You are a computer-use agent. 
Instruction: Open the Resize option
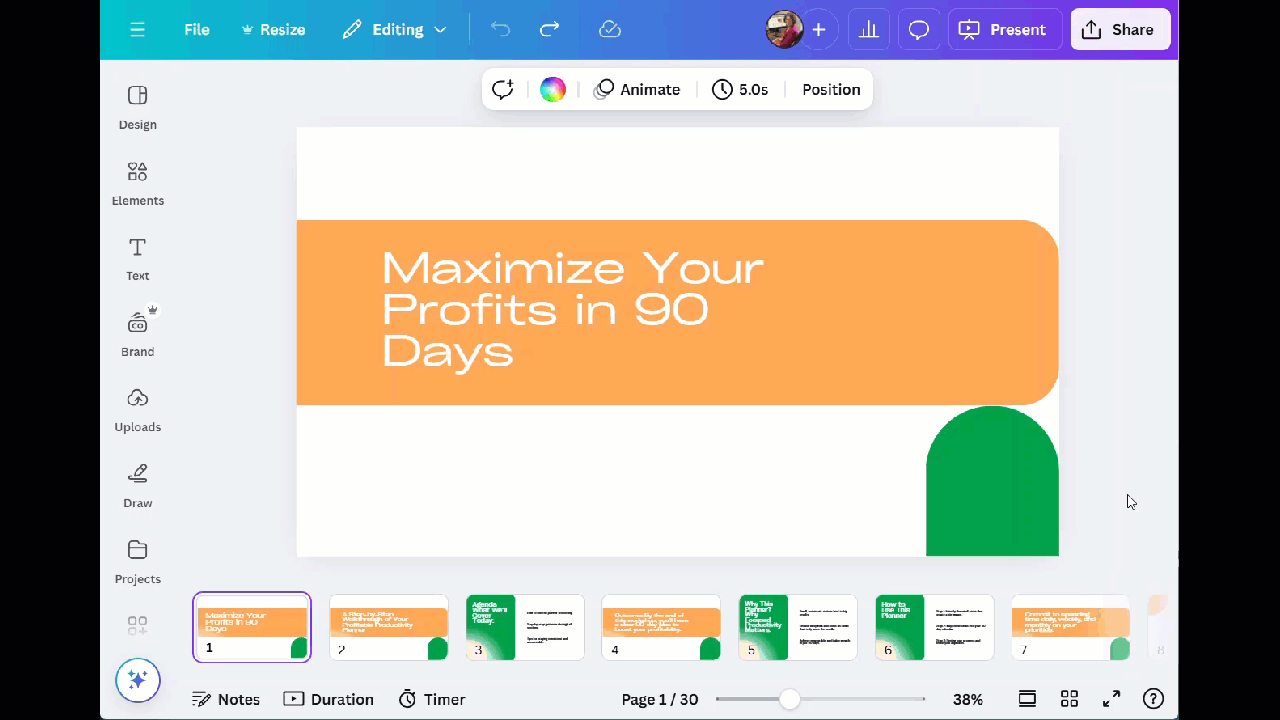(273, 30)
